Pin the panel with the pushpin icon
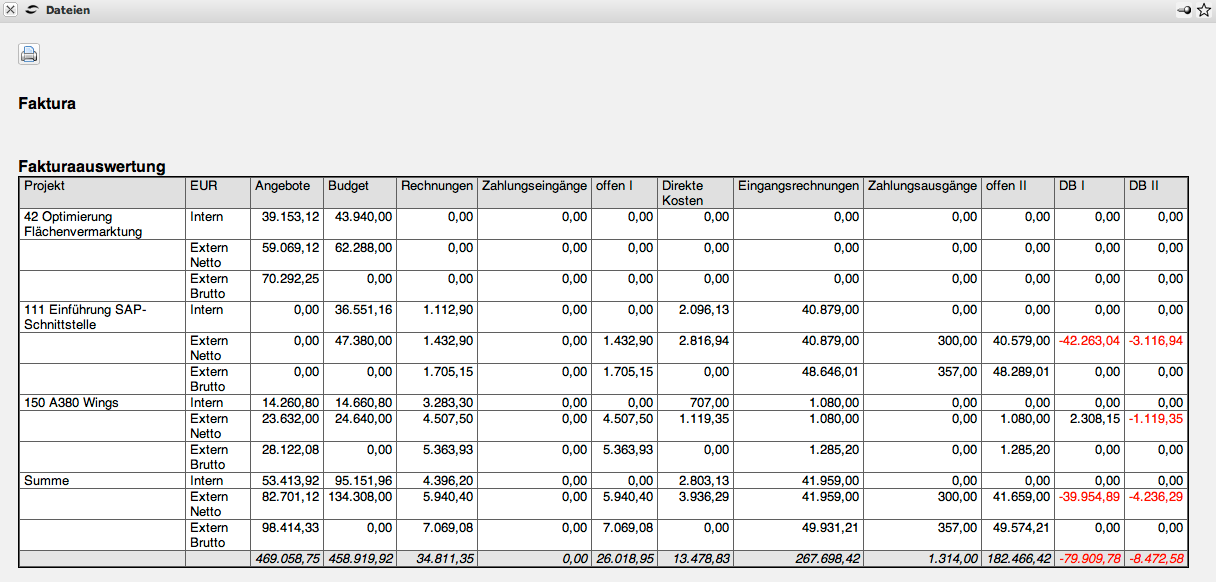1216x582 pixels. point(1186,10)
